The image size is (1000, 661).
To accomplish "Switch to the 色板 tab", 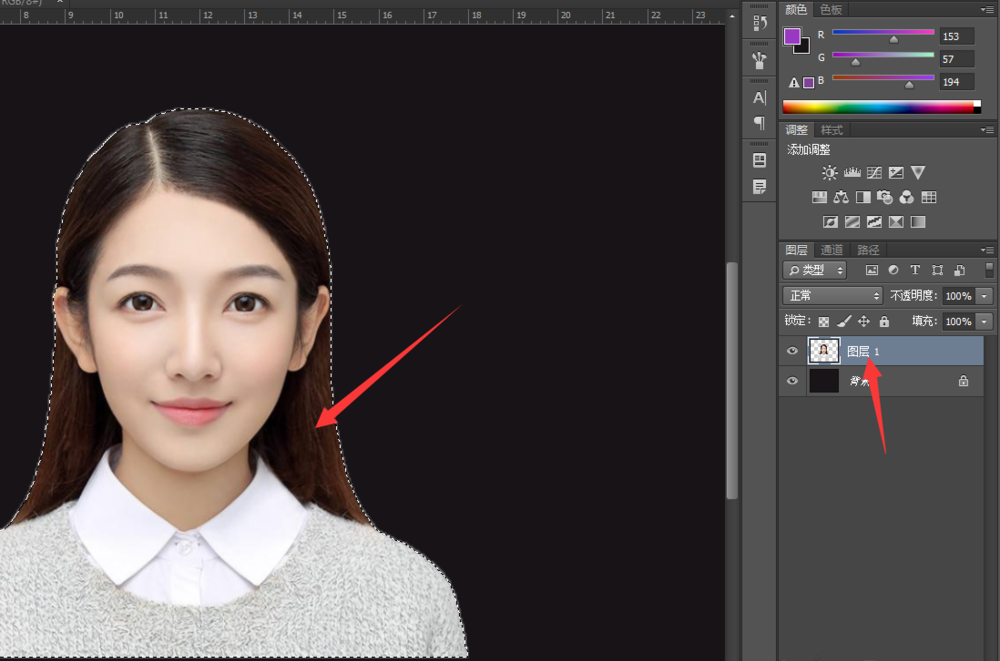I will 831,9.
